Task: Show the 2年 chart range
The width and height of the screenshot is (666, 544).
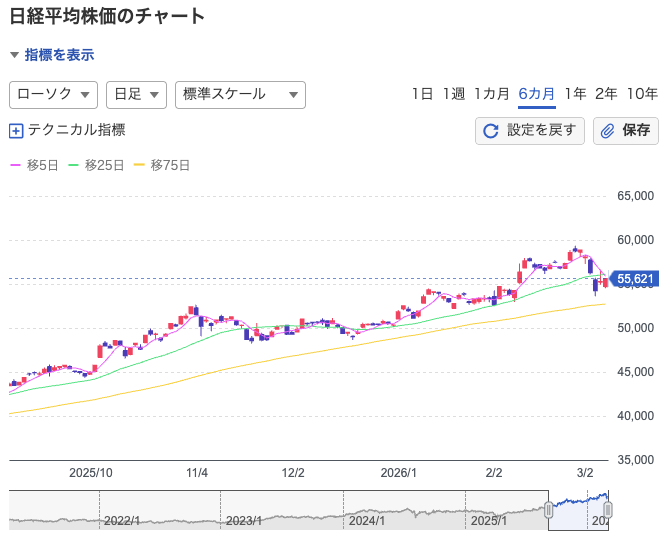Action: pyautogui.click(x=606, y=94)
